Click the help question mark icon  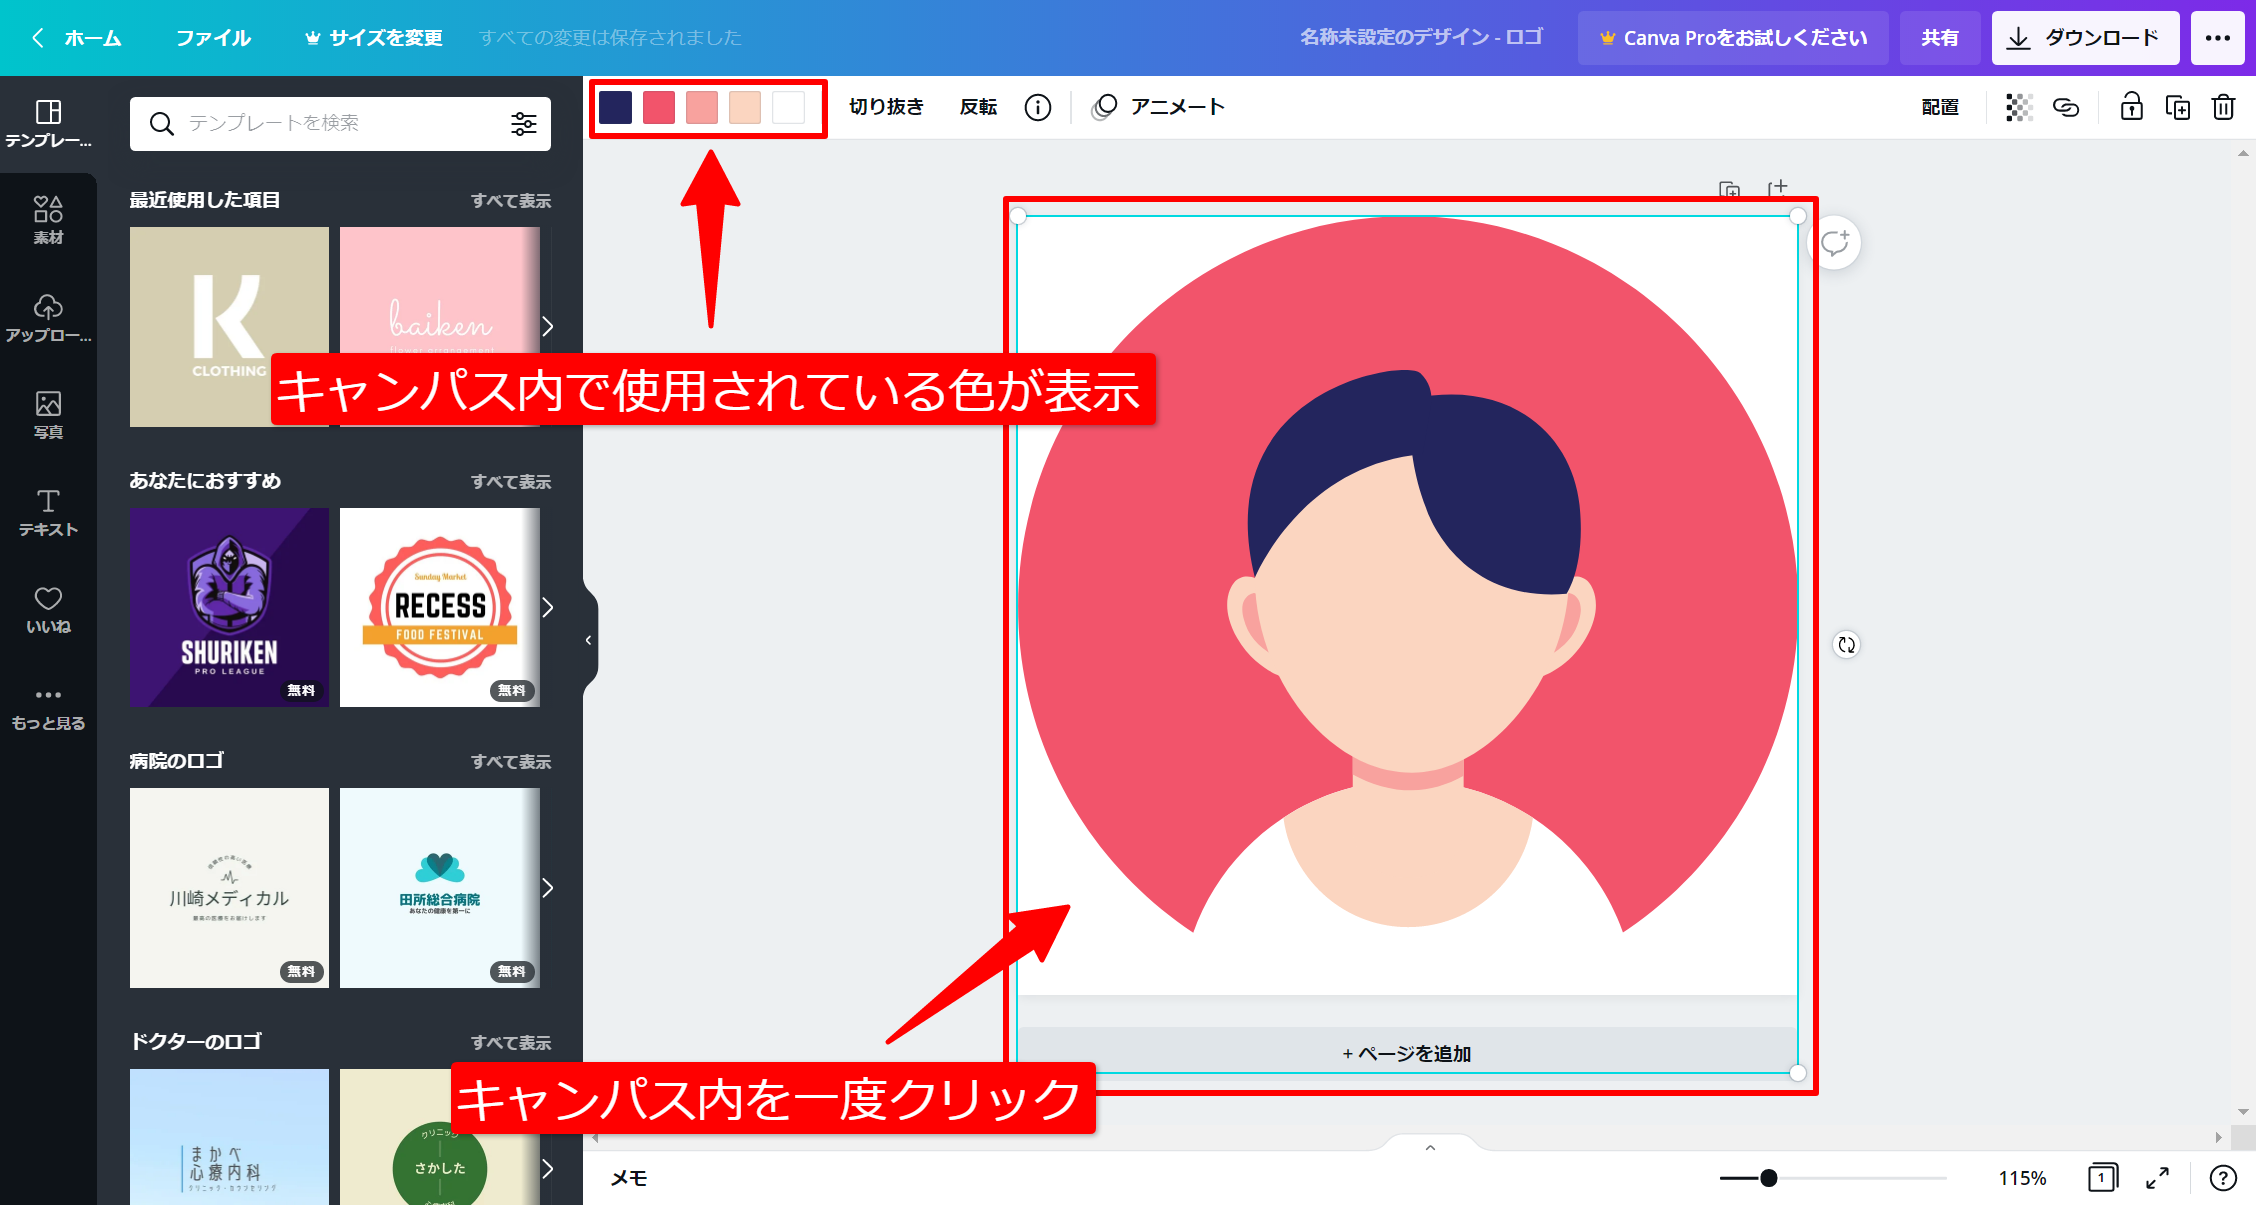click(2223, 1178)
